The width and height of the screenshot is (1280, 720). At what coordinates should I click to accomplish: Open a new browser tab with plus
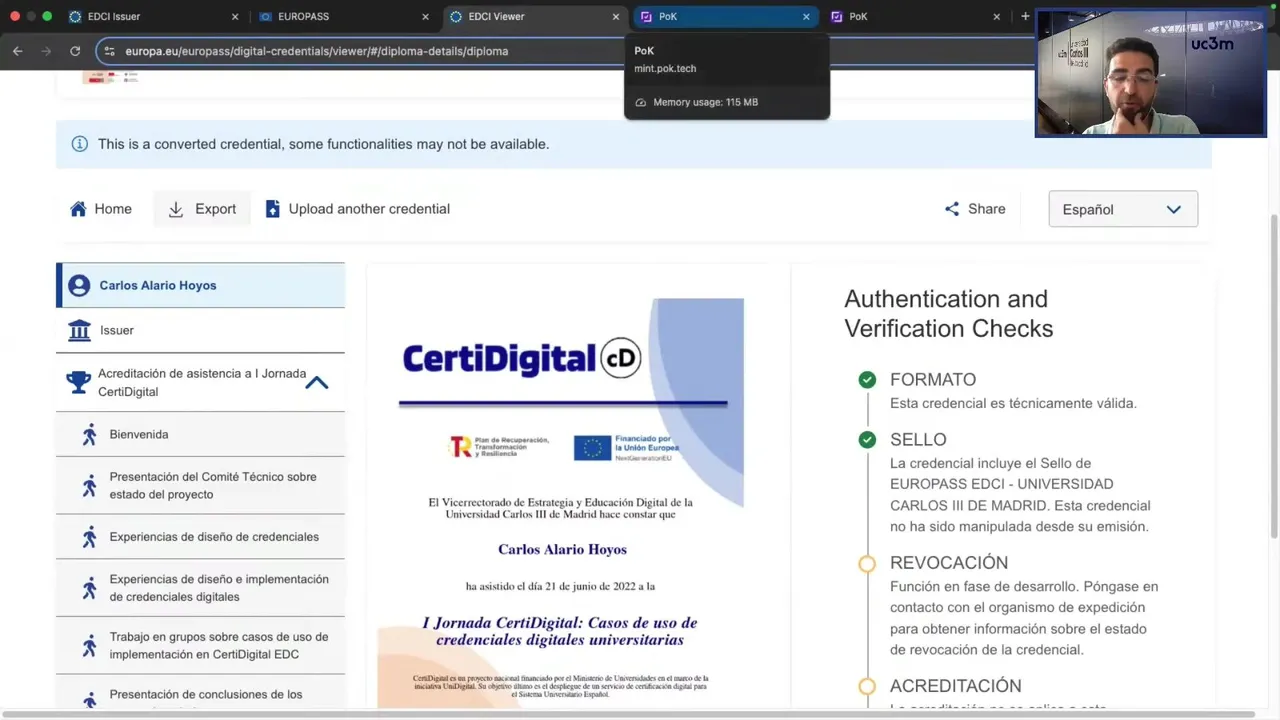coord(1025,16)
